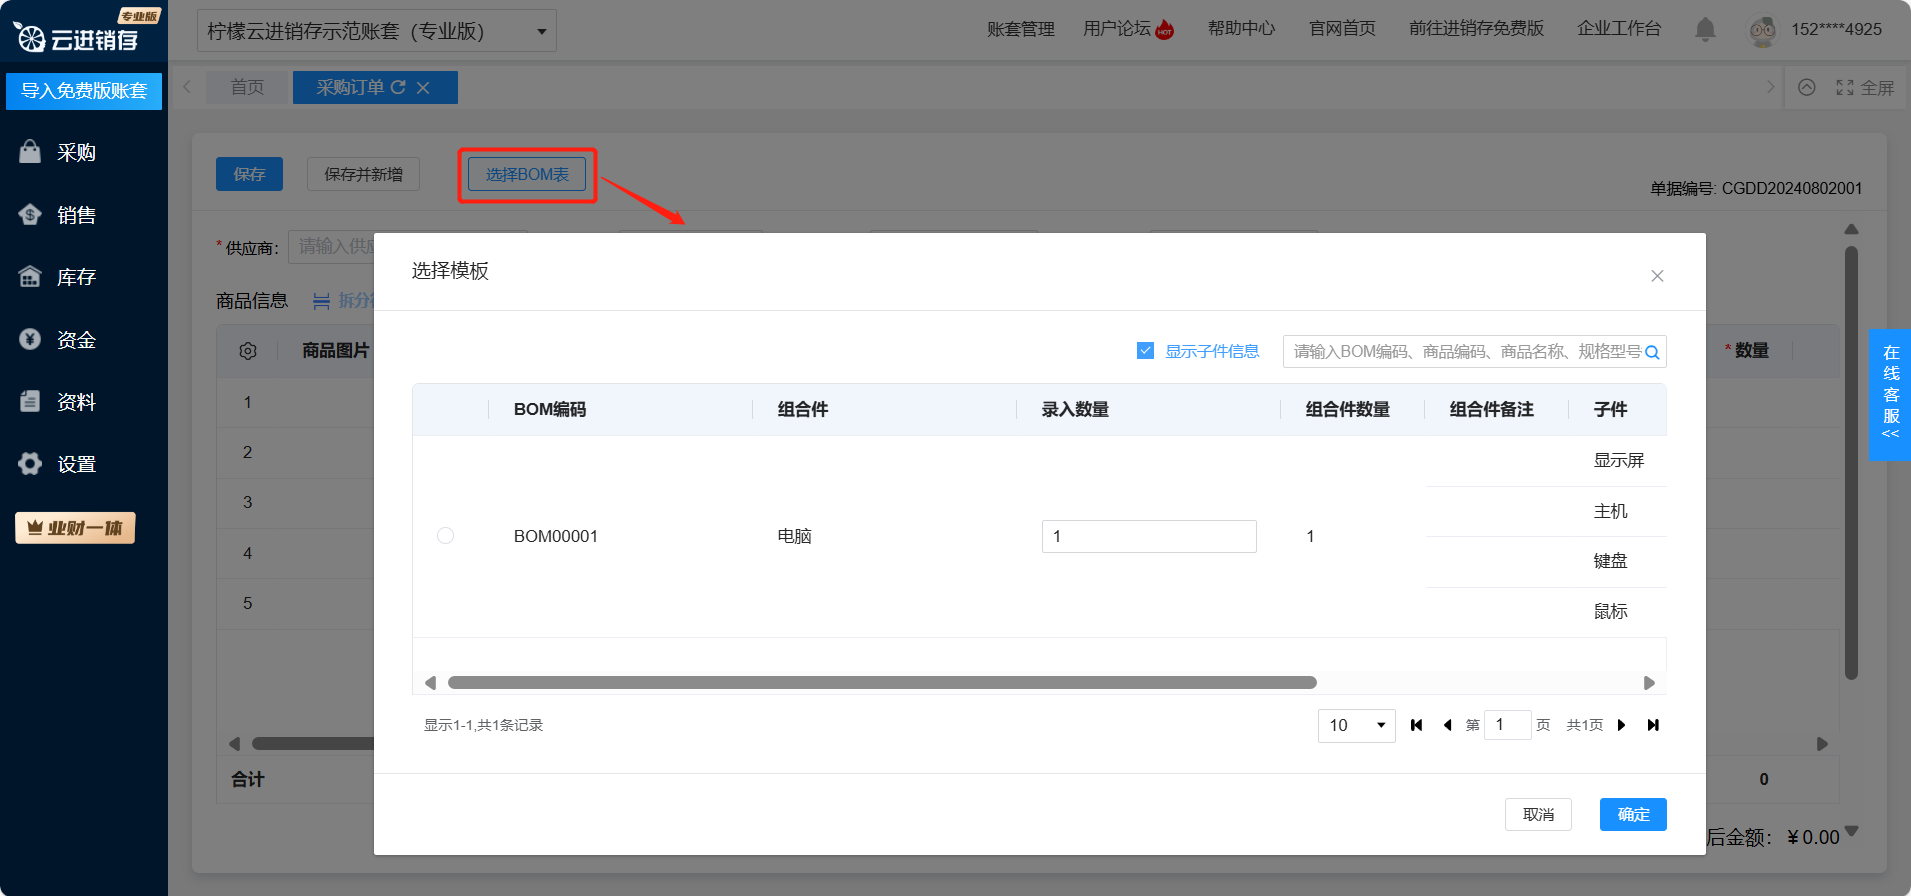Image resolution: width=1911 pixels, height=896 pixels.
Task: Click the tab bar left scroll chevron
Action: [x=187, y=87]
